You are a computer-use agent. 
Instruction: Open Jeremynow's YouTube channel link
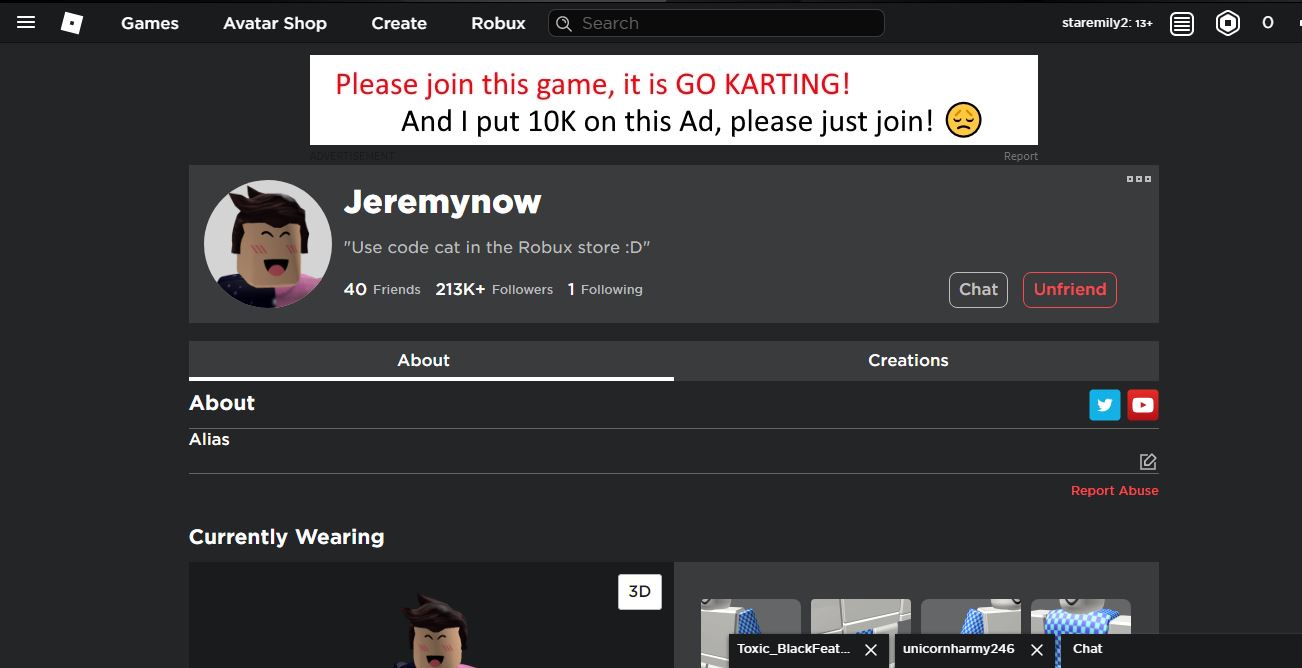pos(1143,405)
